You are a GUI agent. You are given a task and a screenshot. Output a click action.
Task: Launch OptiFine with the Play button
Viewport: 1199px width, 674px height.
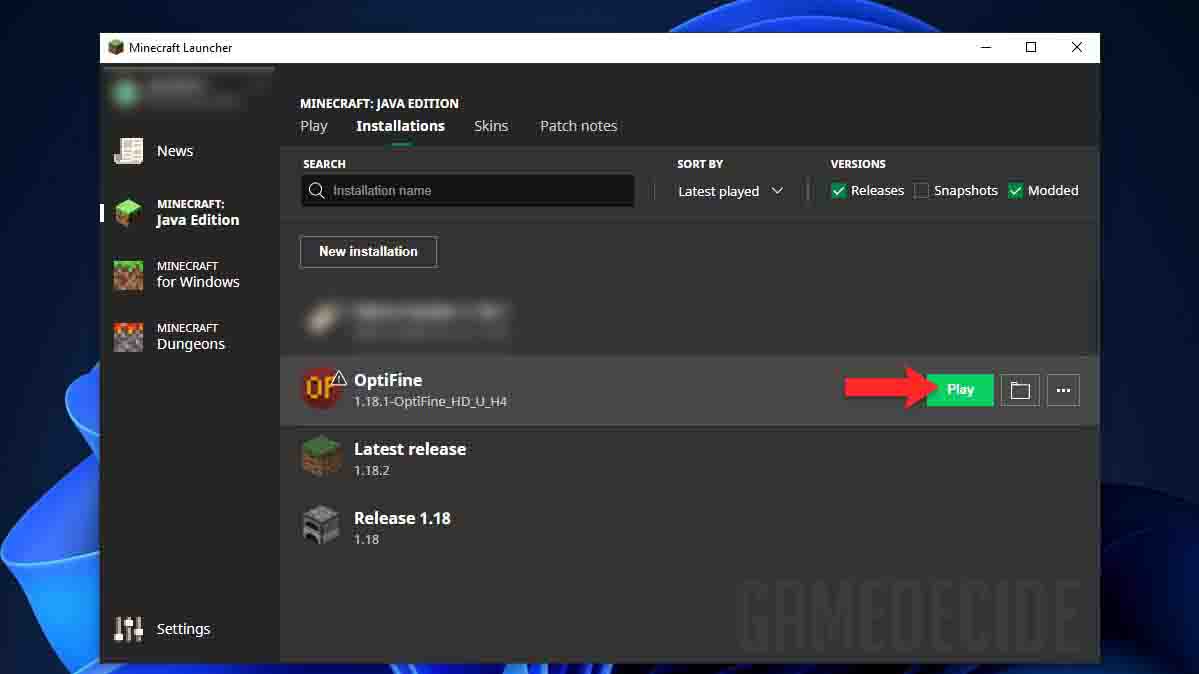point(960,390)
